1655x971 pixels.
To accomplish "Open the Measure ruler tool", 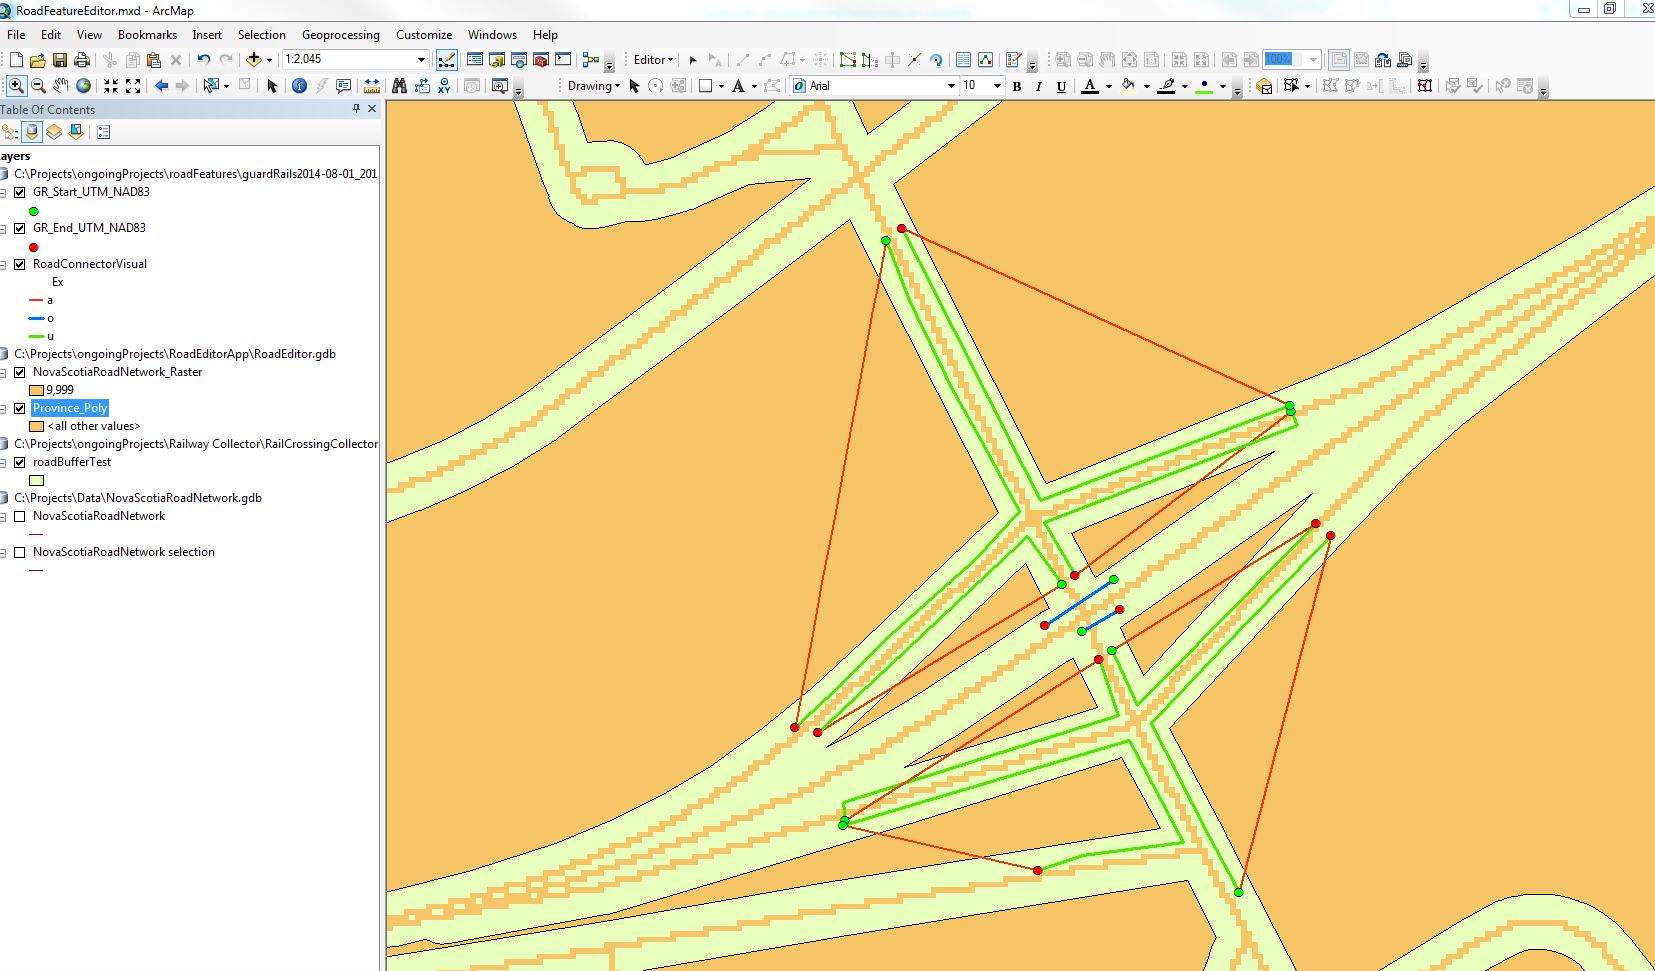I will (x=372, y=86).
